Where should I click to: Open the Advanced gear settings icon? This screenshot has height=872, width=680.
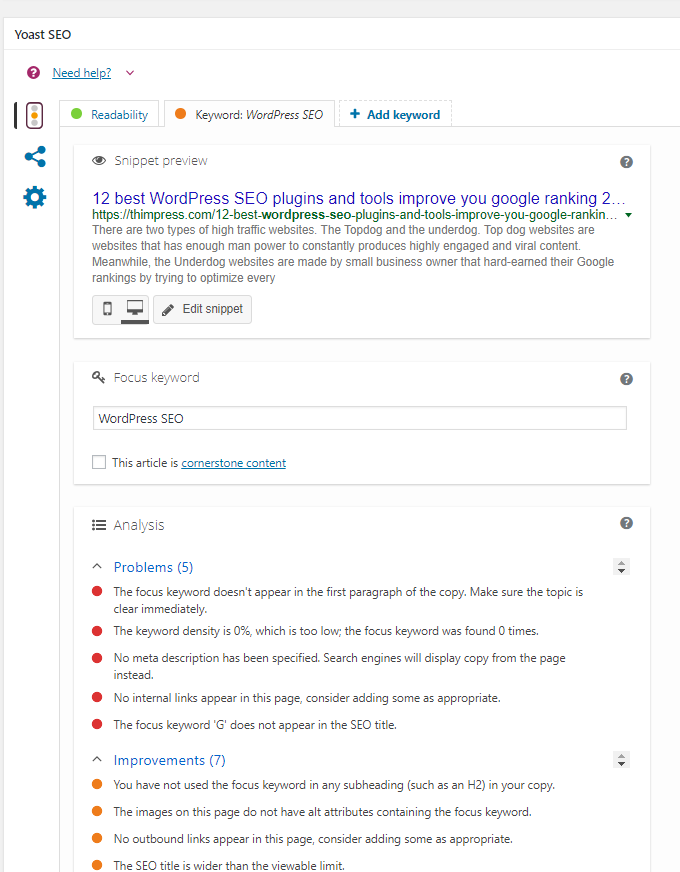coord(34,197)
